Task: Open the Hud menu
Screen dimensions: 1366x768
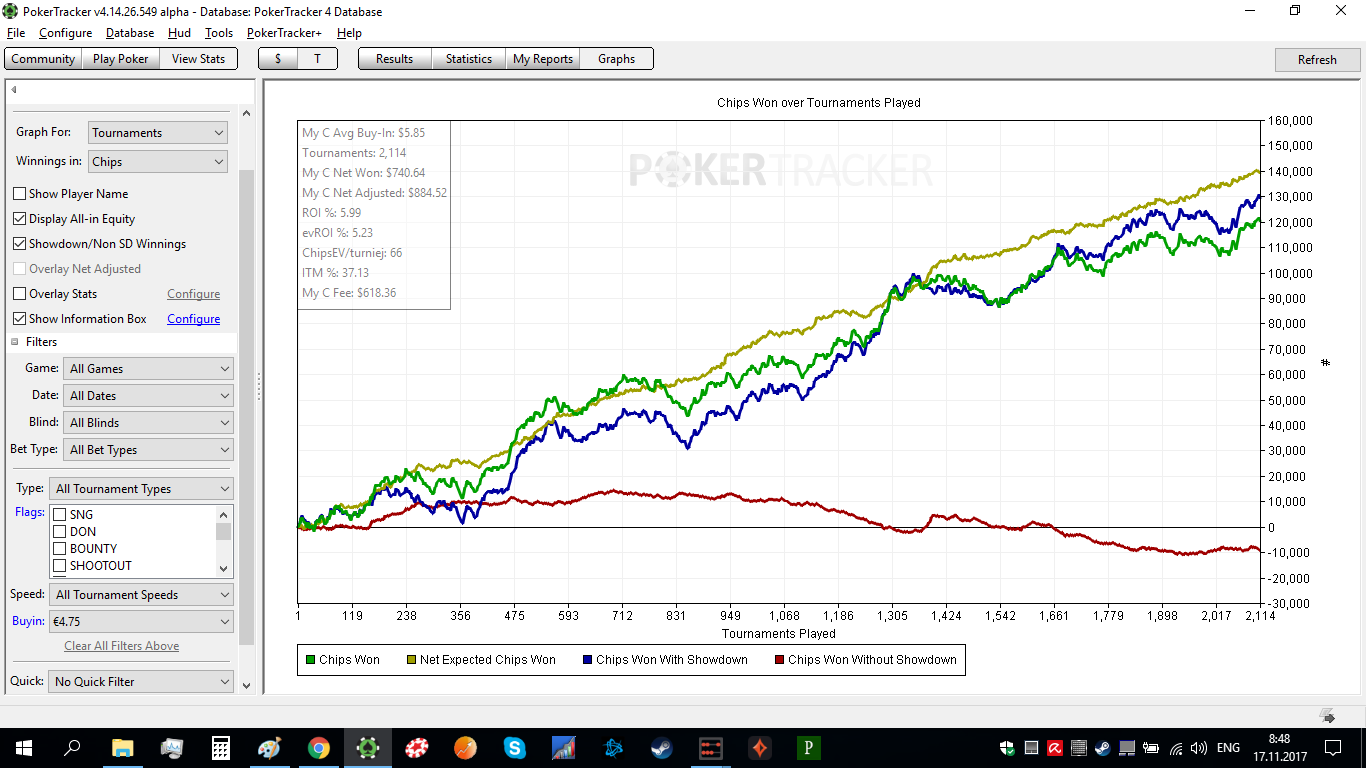Action: 179,33
